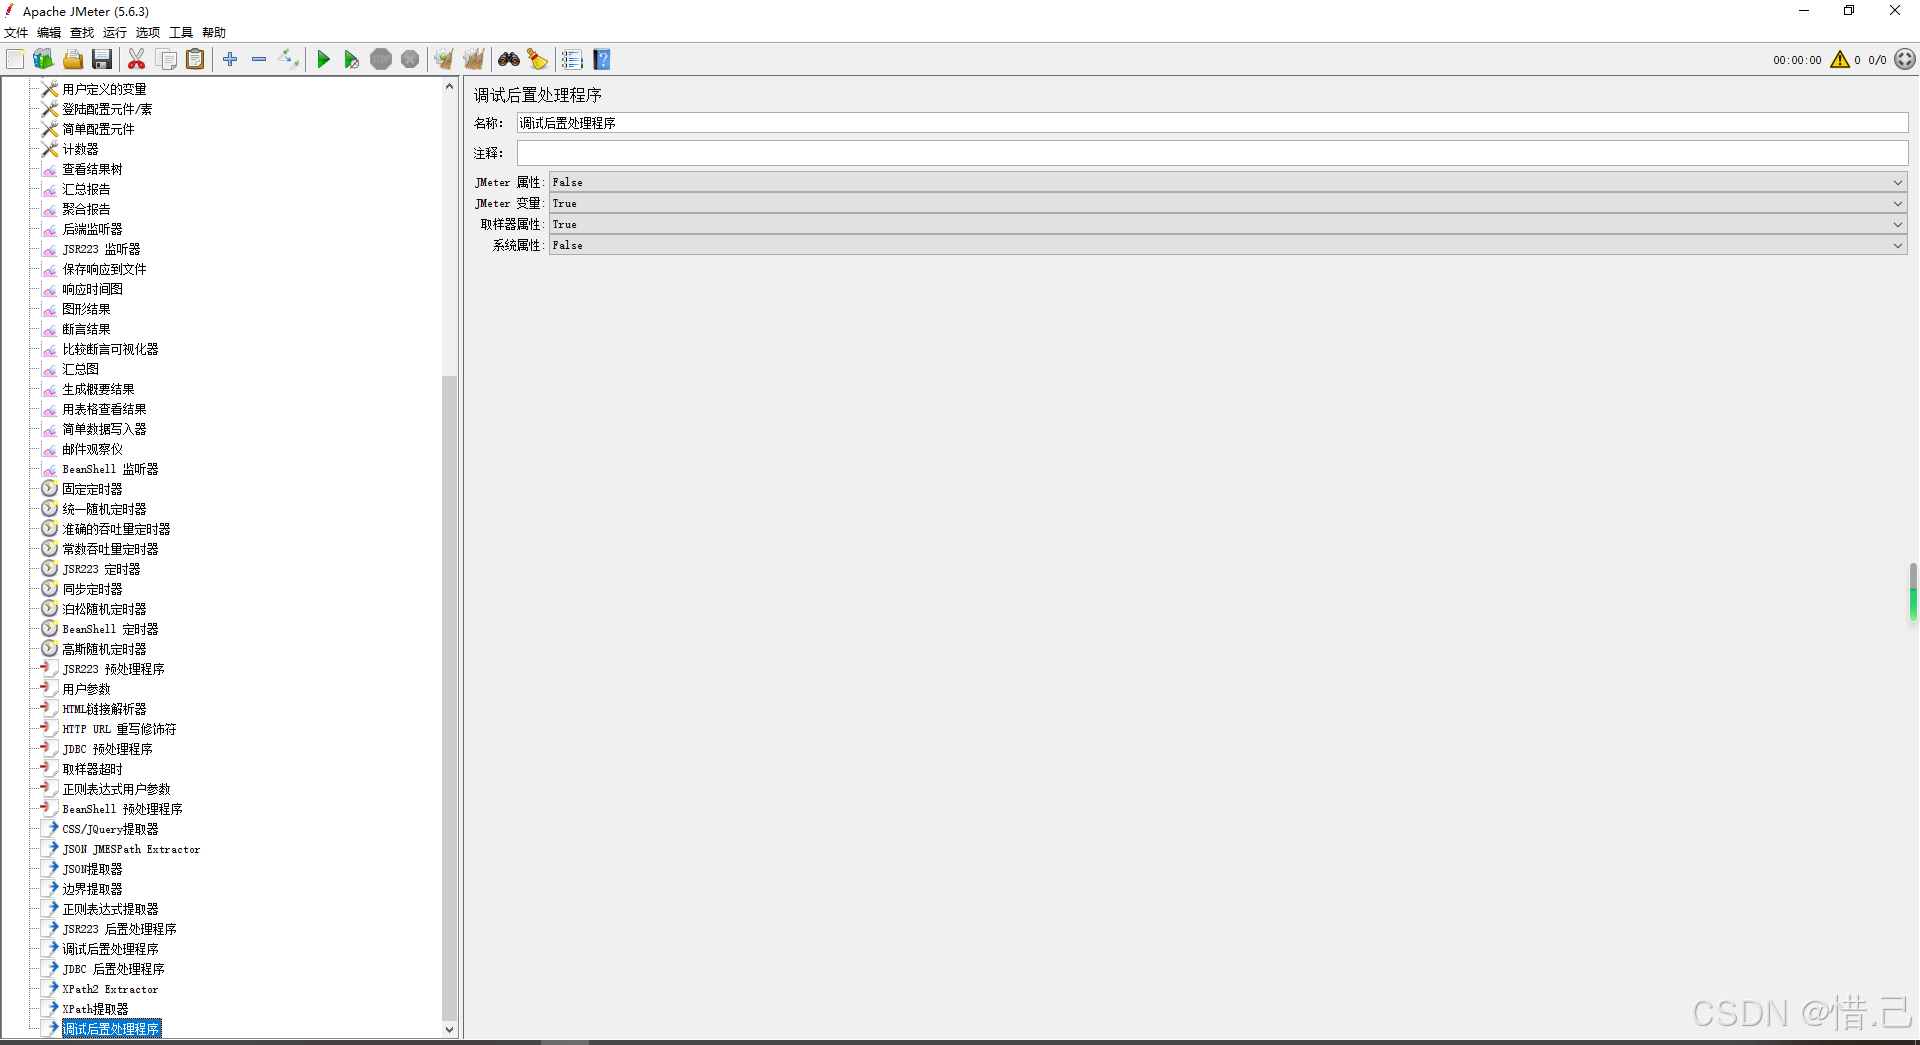Clear results with single broom icon

(x=444, y=60)
